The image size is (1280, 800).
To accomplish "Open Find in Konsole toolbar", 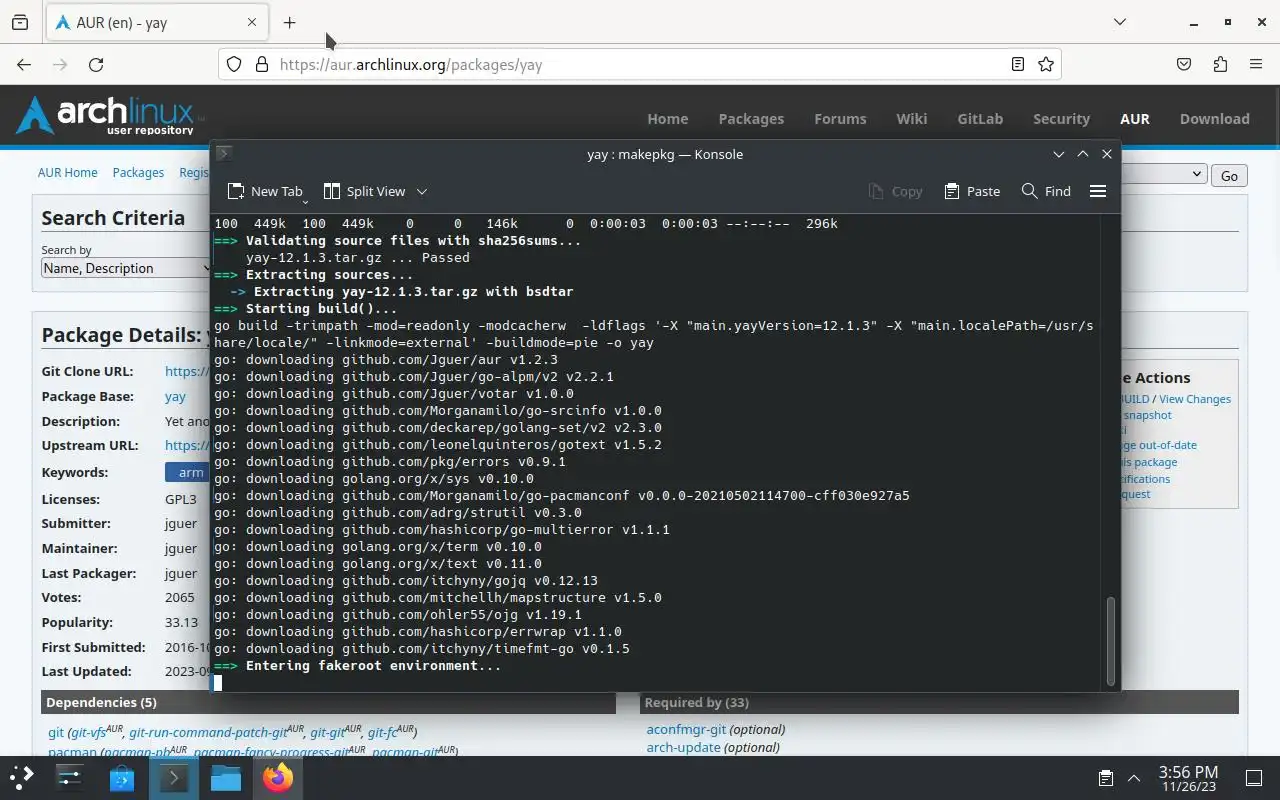I will (x=1046, y=191).
